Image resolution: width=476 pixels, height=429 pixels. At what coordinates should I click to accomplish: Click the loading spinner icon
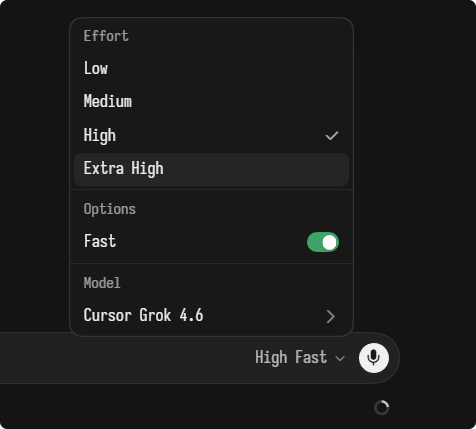381,407
